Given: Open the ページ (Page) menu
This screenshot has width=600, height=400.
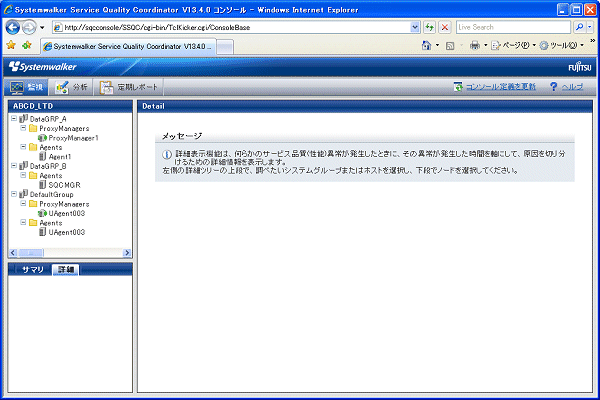Looking at the screenshot, I should coord(513,45).
